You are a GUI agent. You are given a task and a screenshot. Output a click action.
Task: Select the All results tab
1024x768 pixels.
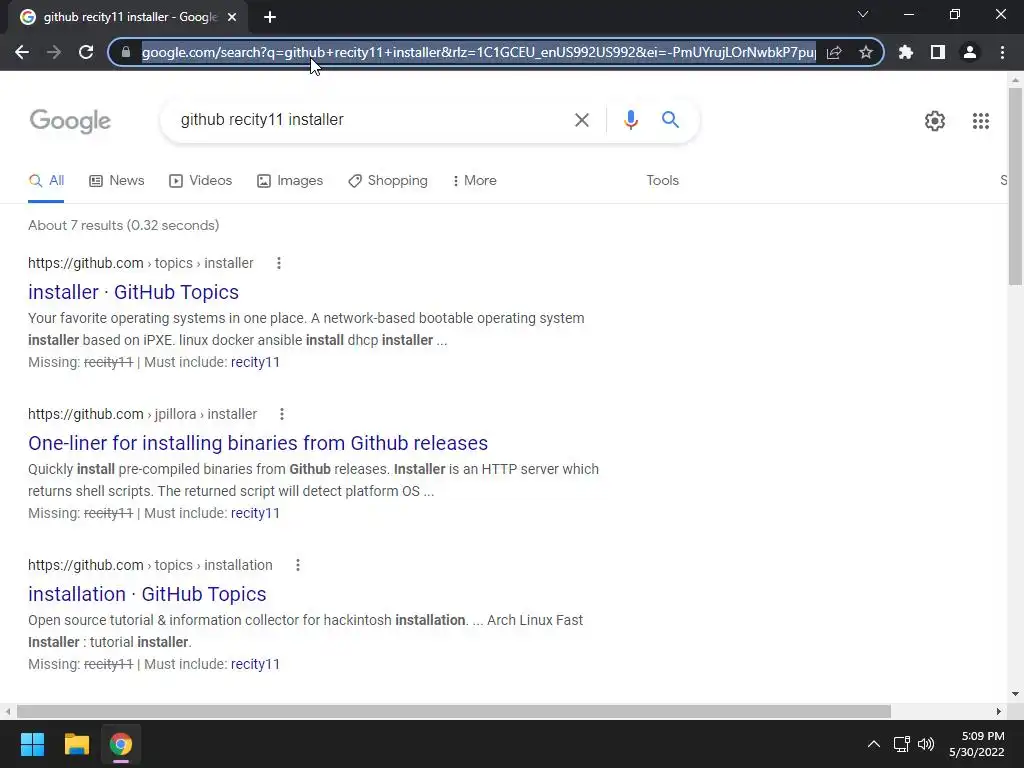(x=46, y=181)
